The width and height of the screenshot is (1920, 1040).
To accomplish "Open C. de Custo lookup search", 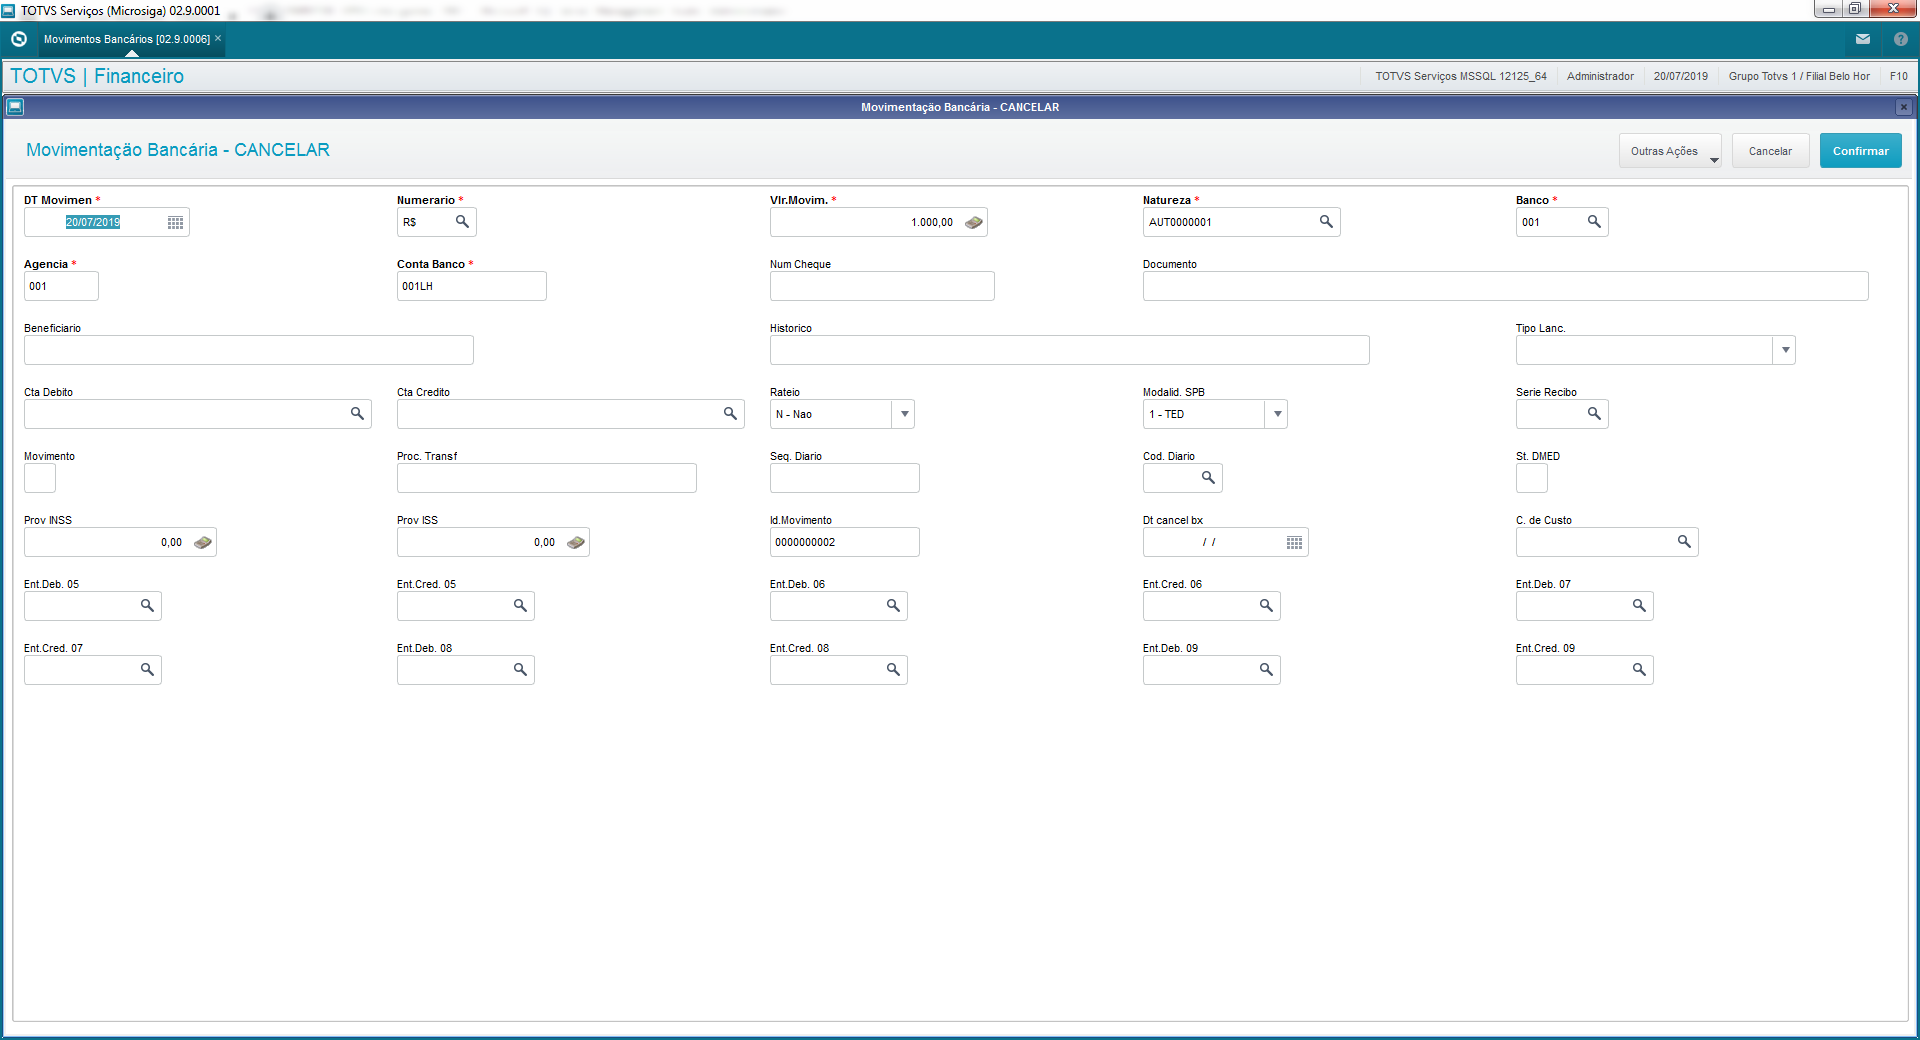I will pyautogui.click(x=1684, y=542).
